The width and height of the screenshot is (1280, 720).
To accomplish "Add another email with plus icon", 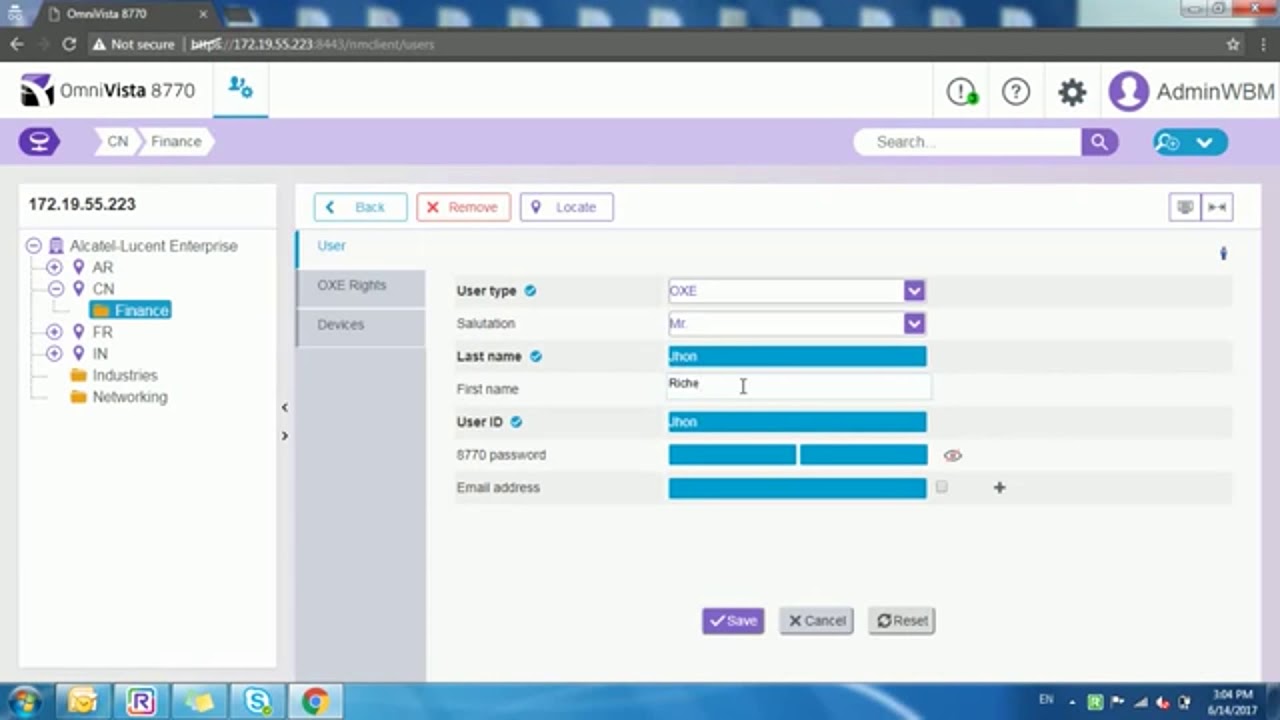I will click(x=999, y=487).
